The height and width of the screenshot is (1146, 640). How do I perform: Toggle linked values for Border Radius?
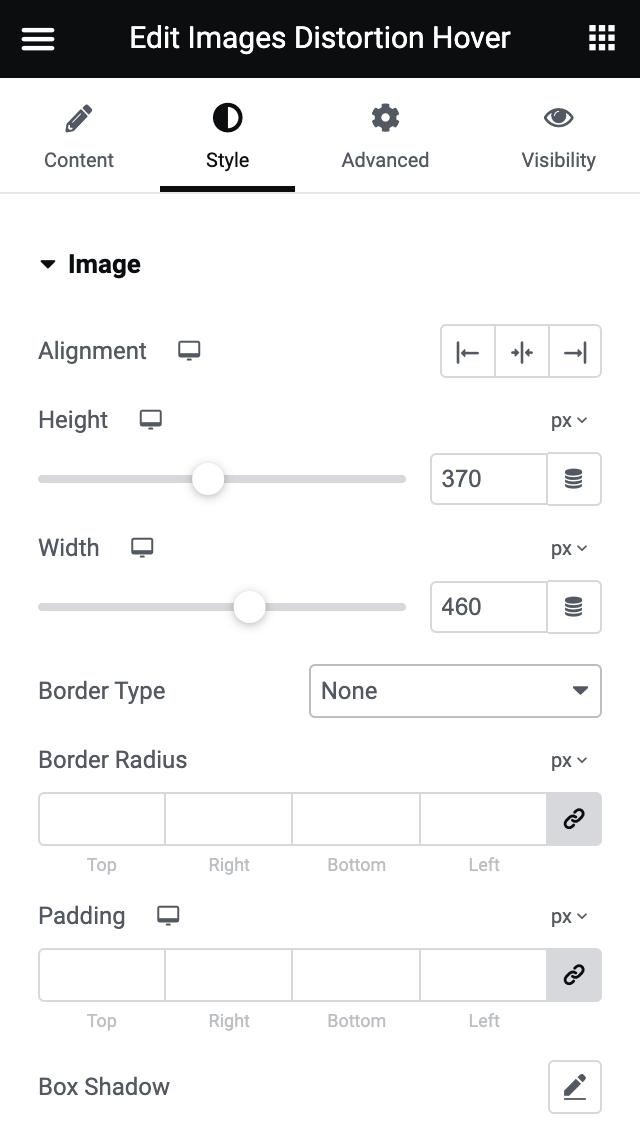pos(574,819)
